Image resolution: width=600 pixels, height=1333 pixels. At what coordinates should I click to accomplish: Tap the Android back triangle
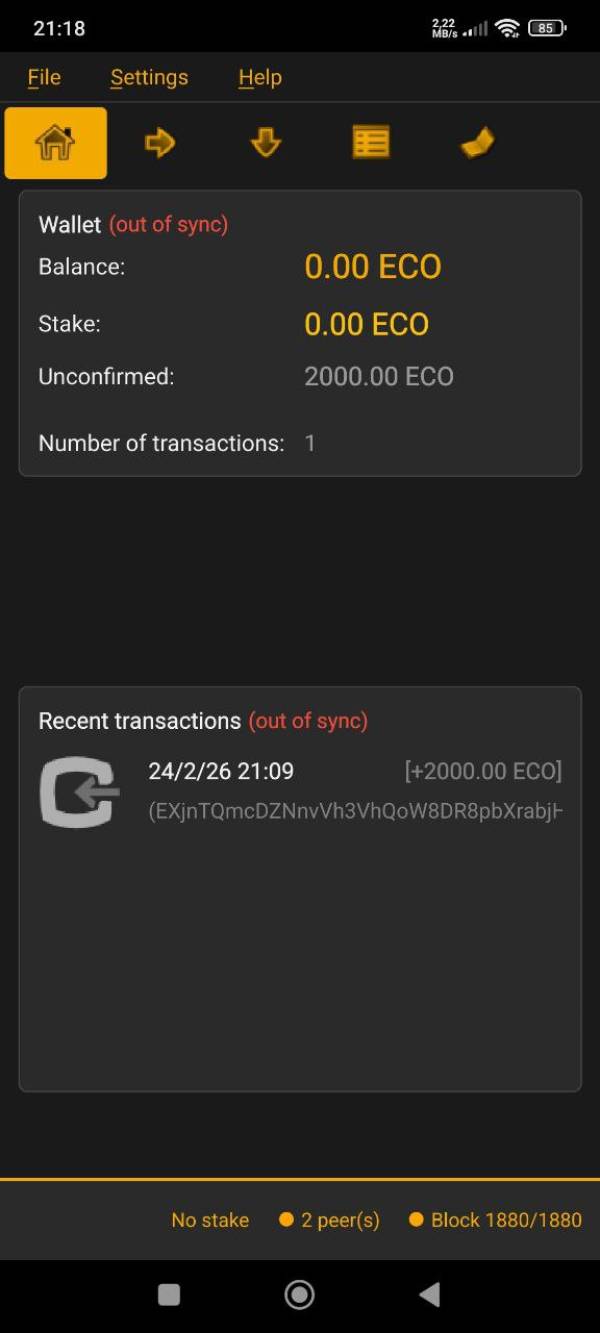430,1295
